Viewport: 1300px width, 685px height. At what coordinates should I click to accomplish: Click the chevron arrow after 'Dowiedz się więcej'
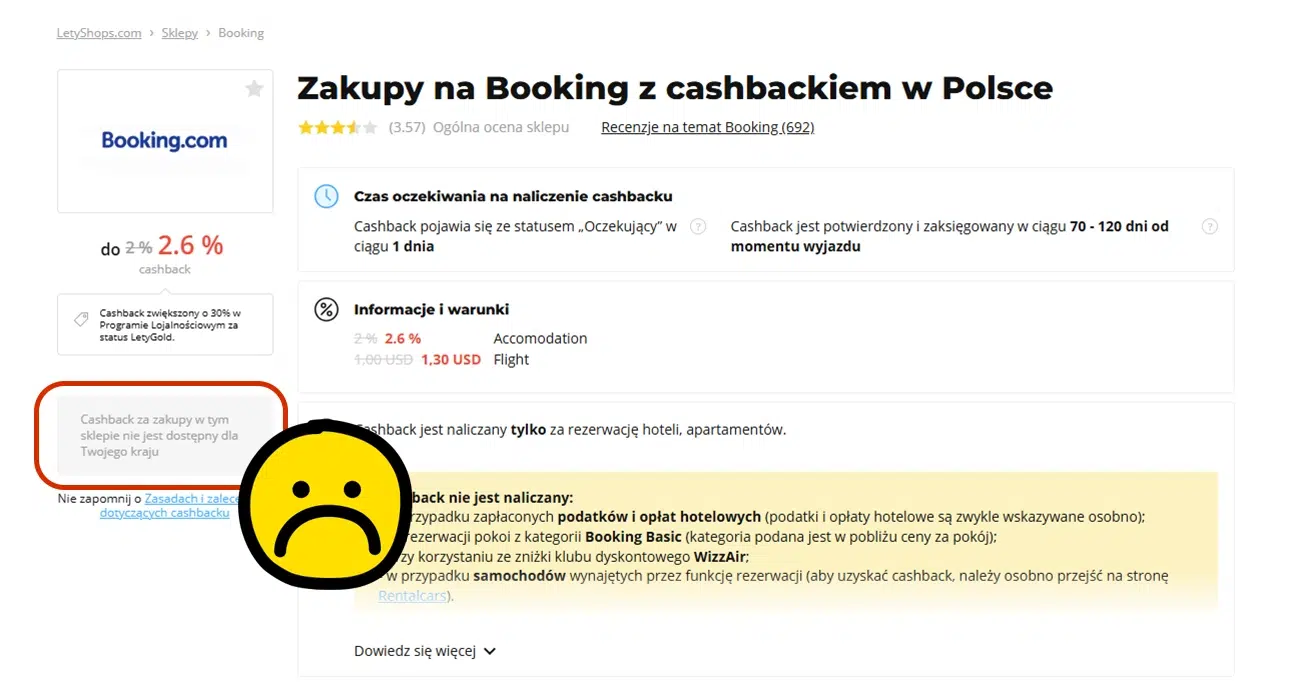pyautogui.click(x=489, y=651)
